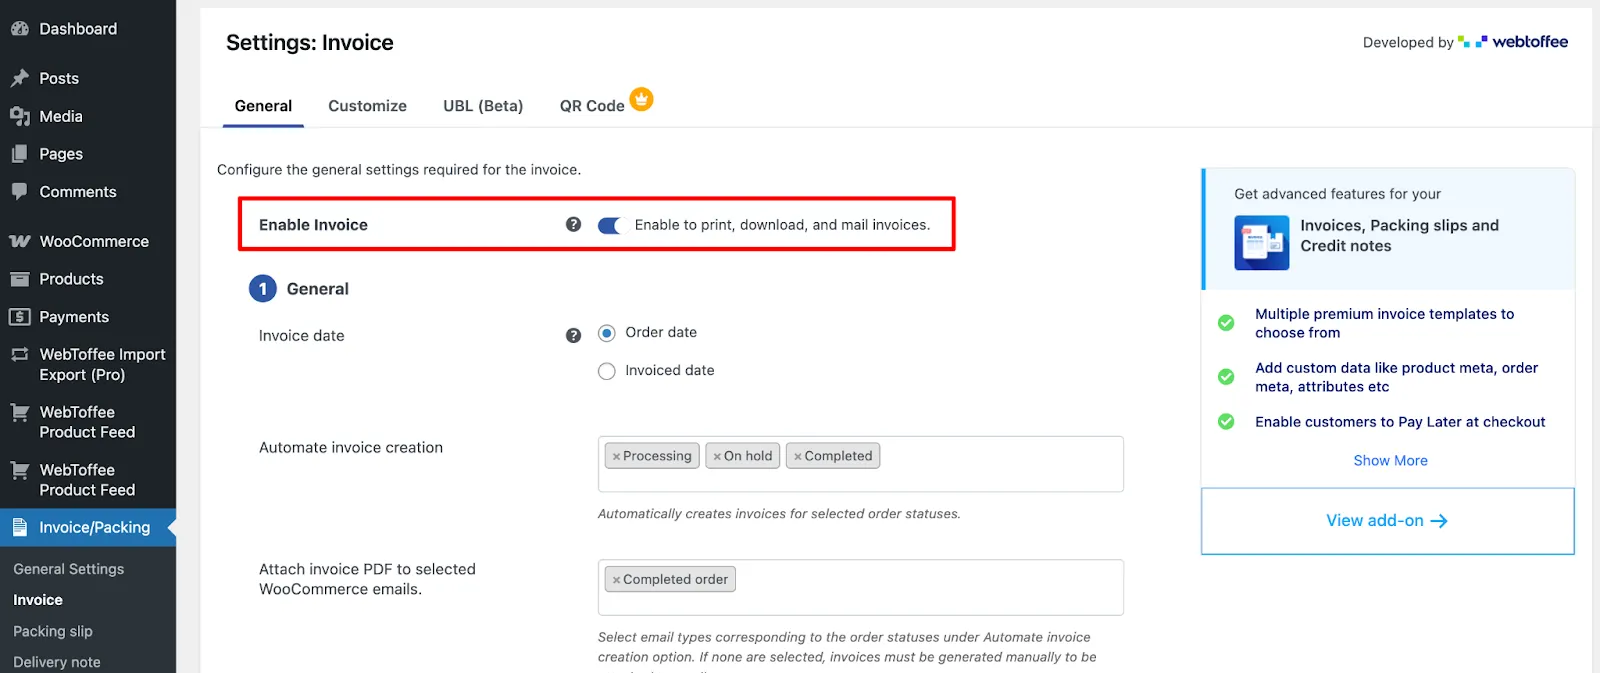Open the Delivery note submenu item
The height and width of the screenshot is (673, 1600).
tap(57, 662)
